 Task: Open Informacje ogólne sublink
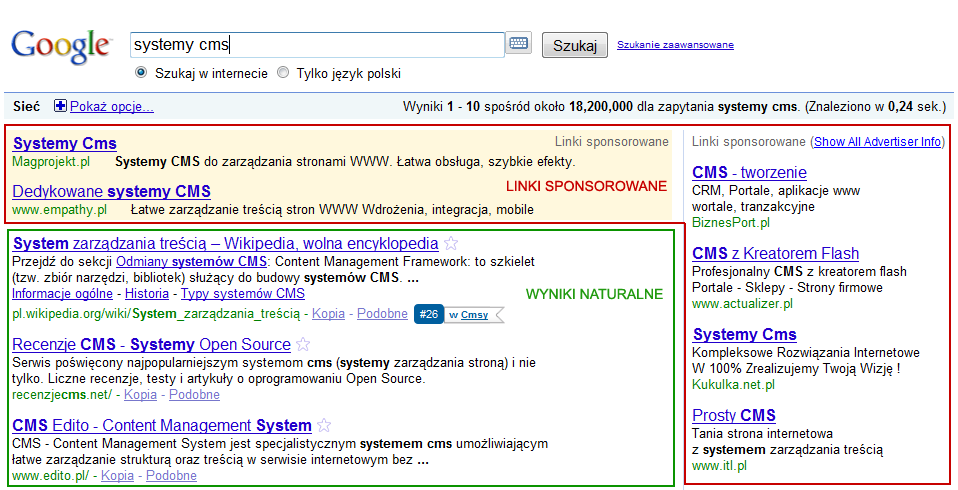tap(62, 294)
